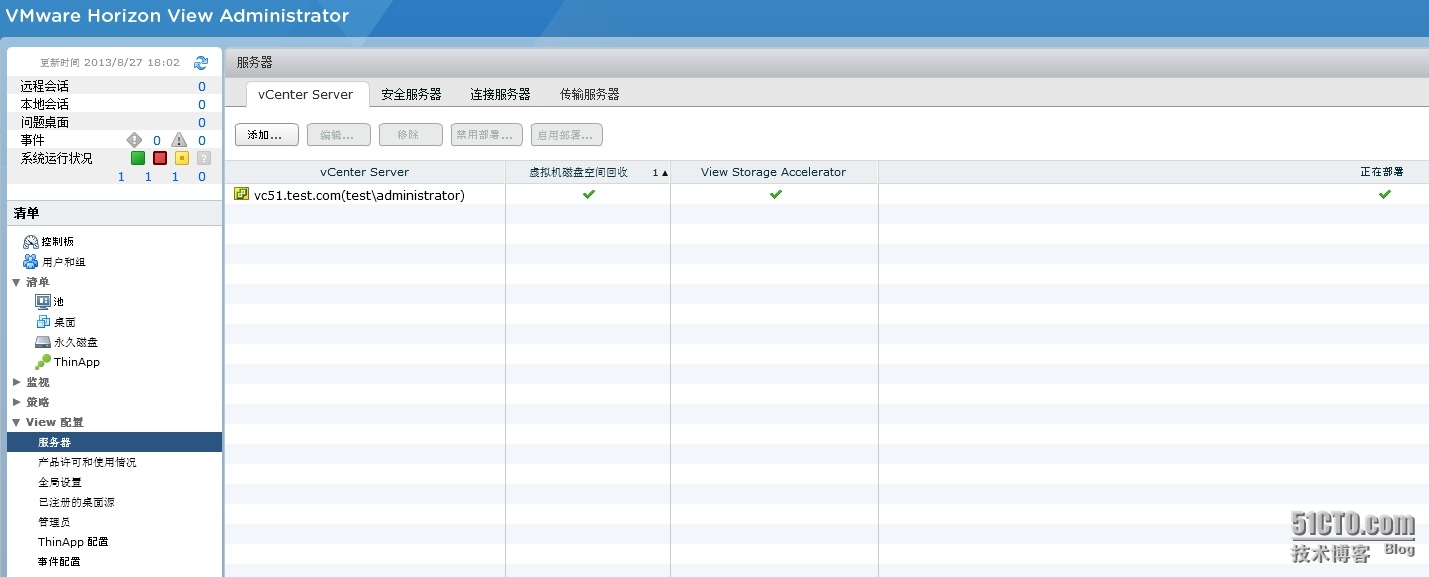Click count below the yellow health square
Image resolution: width=1429 pixels, height=577 pixels.
(x=175, y=177)
